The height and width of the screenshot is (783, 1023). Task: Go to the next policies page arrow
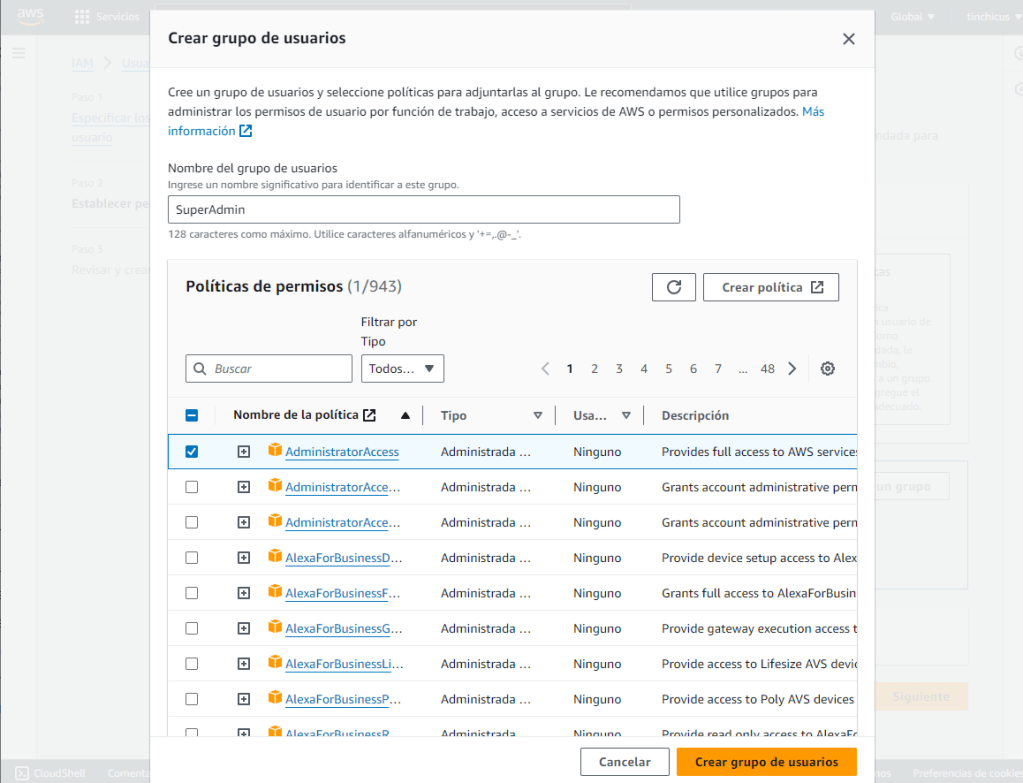[792, 369]
